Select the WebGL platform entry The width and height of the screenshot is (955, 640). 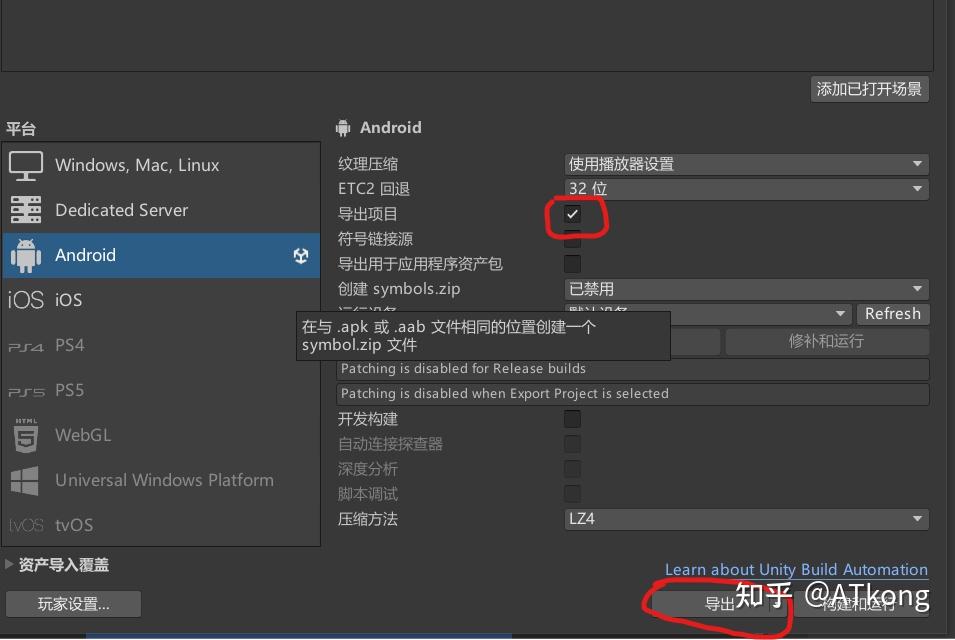pos(161,435)
